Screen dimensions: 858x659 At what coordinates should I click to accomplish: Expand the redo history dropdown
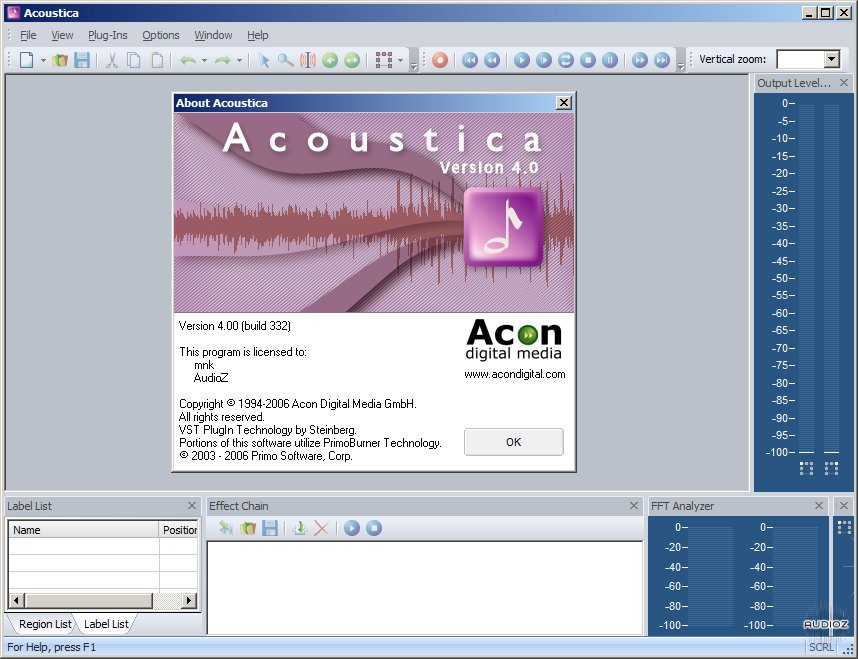point(239,60)
